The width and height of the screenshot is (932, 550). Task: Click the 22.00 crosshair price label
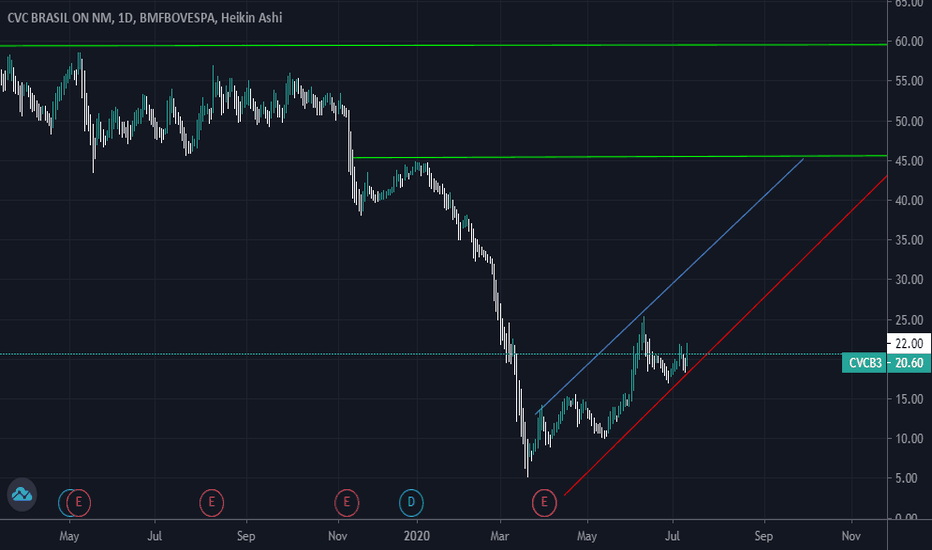click(x=909, y=344)
